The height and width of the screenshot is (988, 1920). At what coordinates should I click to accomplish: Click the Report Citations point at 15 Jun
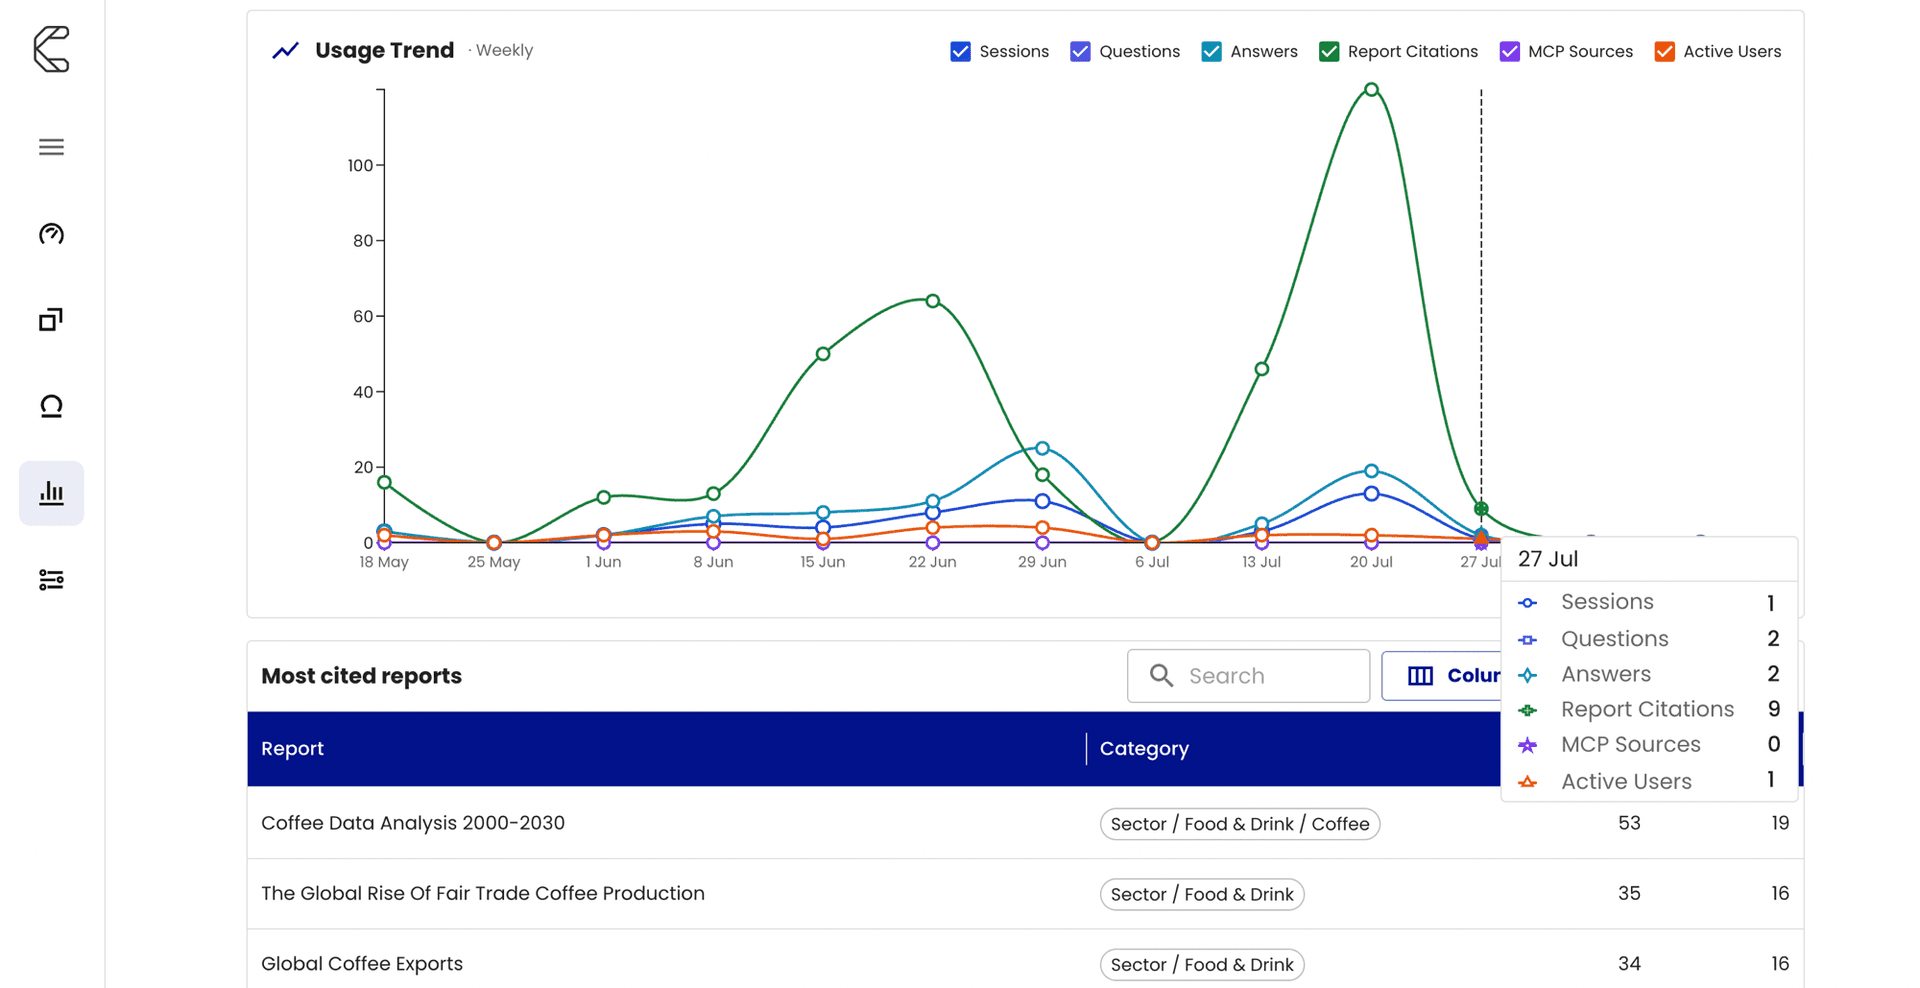click(823, 354)
